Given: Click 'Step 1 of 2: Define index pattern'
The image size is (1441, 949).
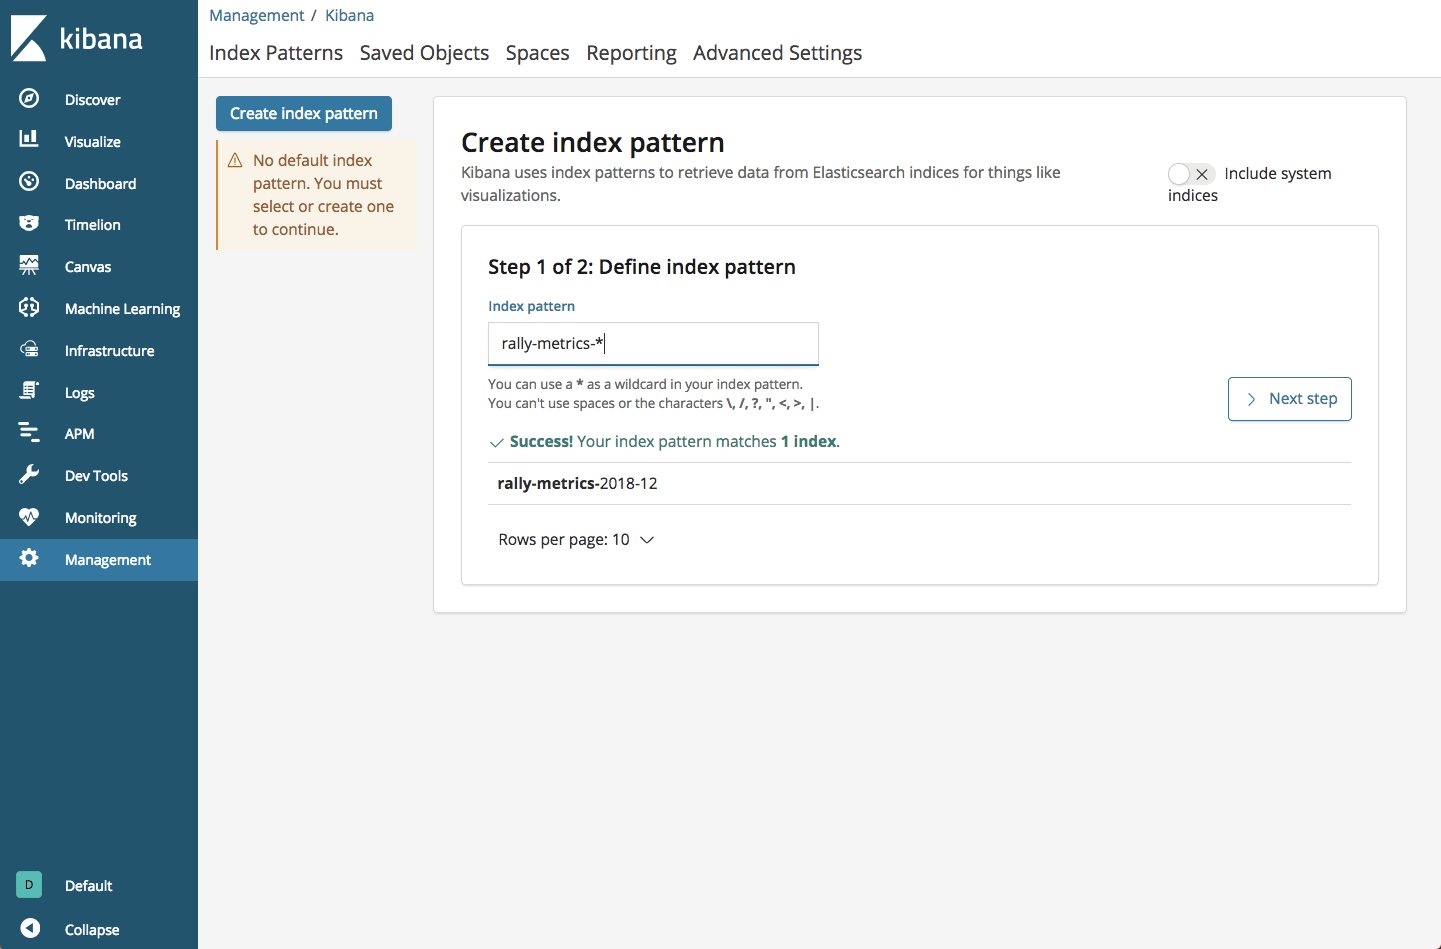Looking at the screenshot, I should [642, 267].
